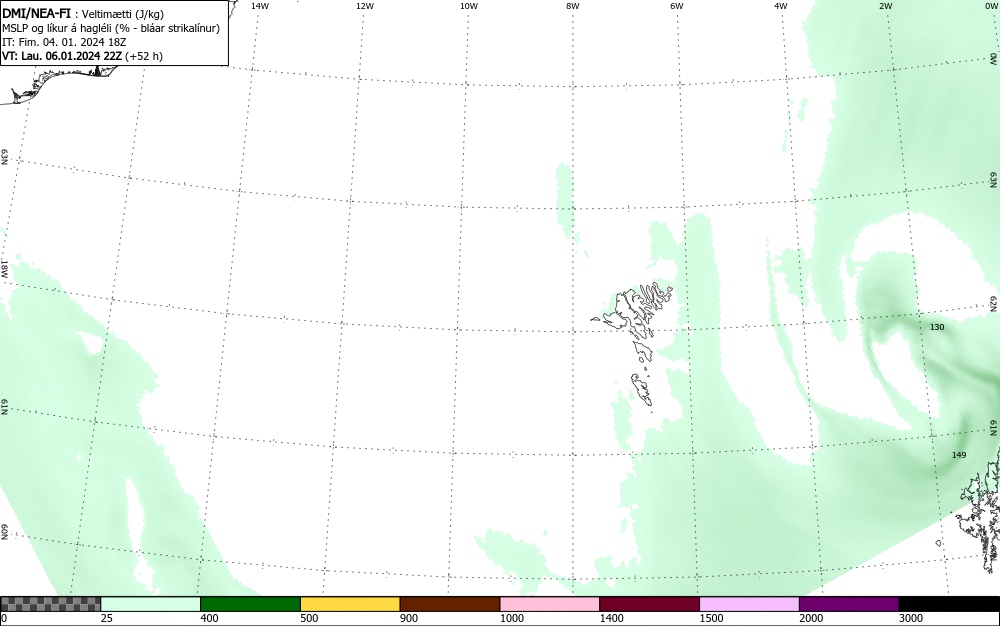Click the IT: Fim. 04. 01. 2024 18Z line

click(x=64, y=42)
